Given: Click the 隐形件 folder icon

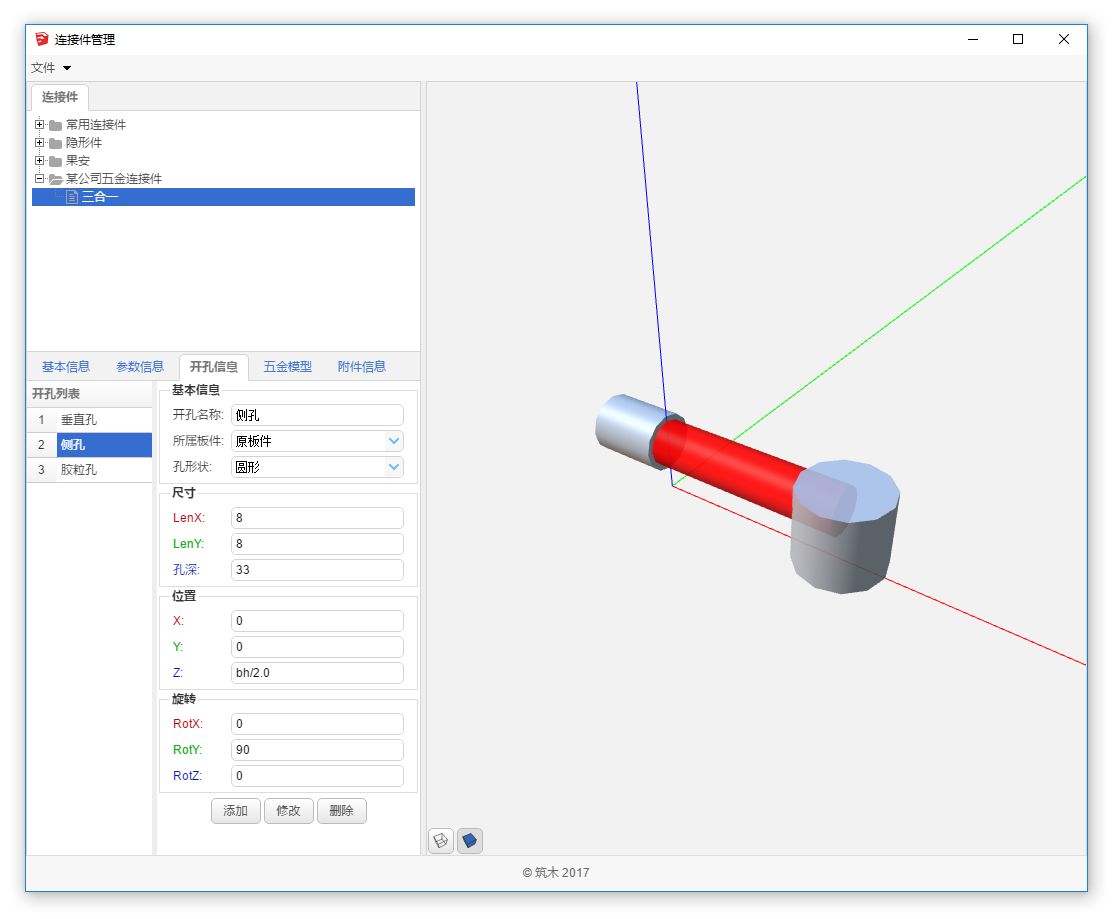Looking at the screenshot, I should point(56,143).
